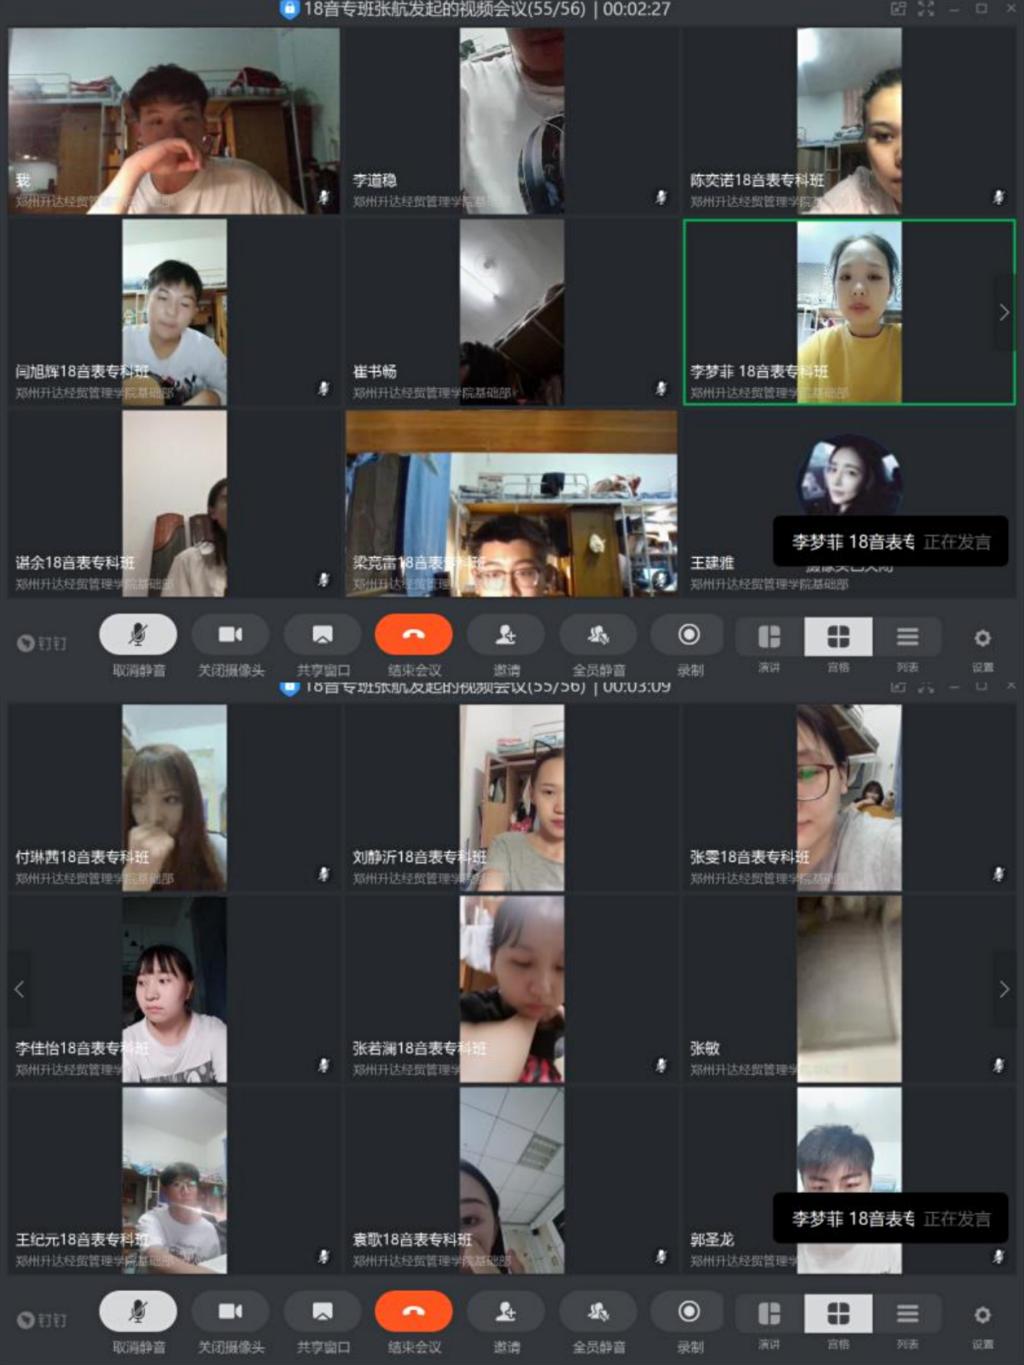Click the DingTalk logo in the 00:02:27 toolbar

click(41, 643)
